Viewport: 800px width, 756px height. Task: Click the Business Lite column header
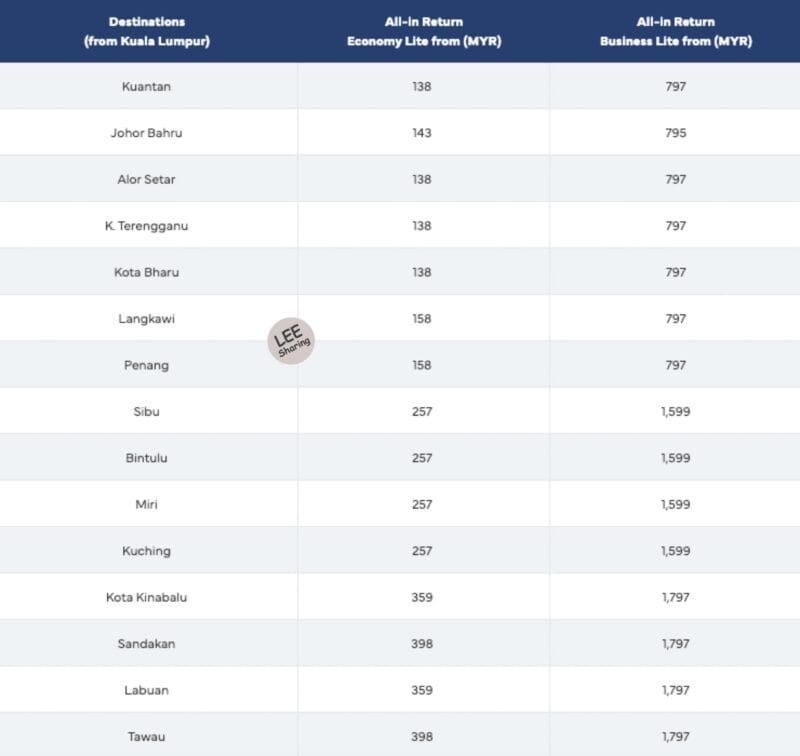[676, 32]
